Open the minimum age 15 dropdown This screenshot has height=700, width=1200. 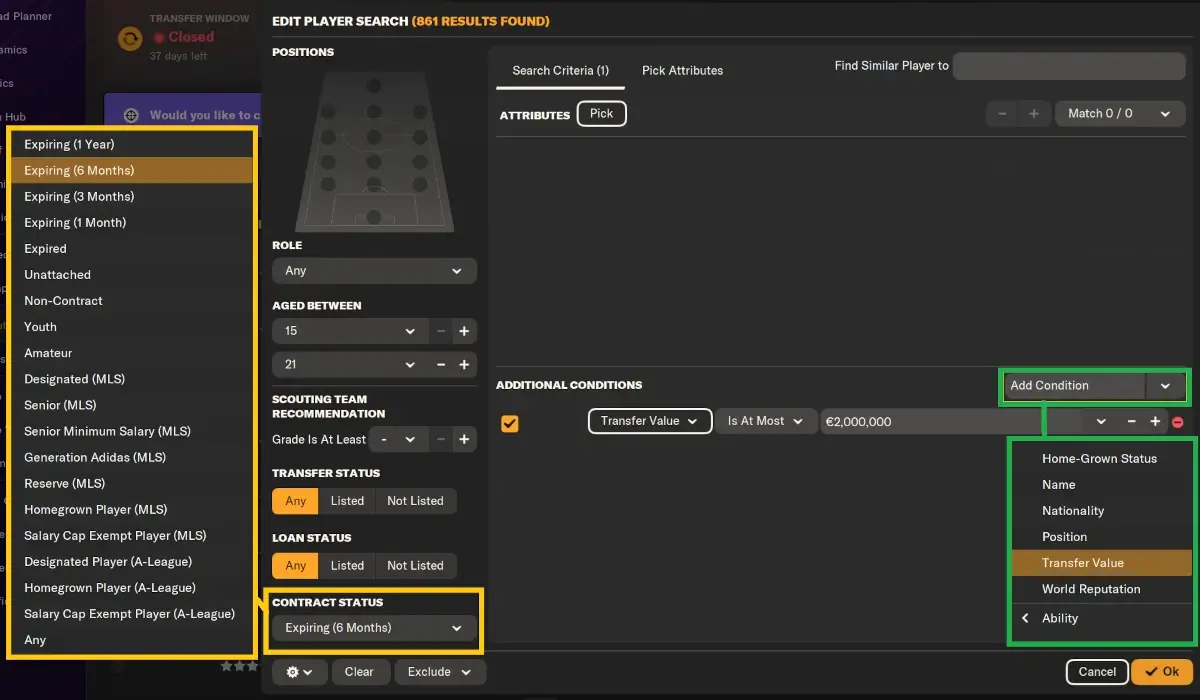350,331
